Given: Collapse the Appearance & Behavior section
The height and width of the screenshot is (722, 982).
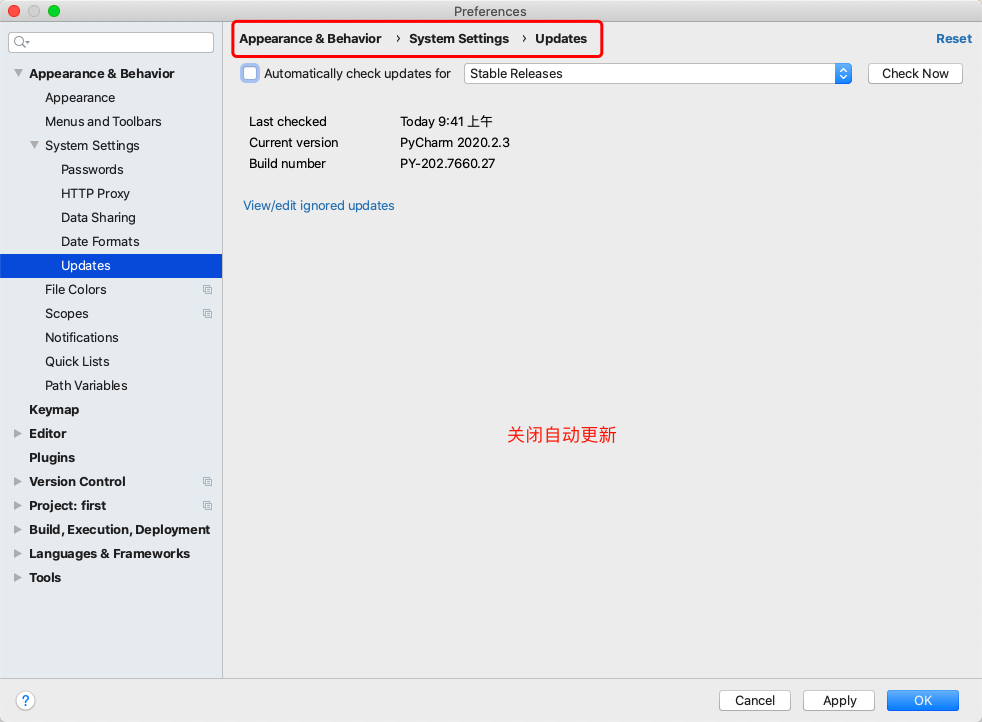Looking at the screenshot, I should (18, 73).
